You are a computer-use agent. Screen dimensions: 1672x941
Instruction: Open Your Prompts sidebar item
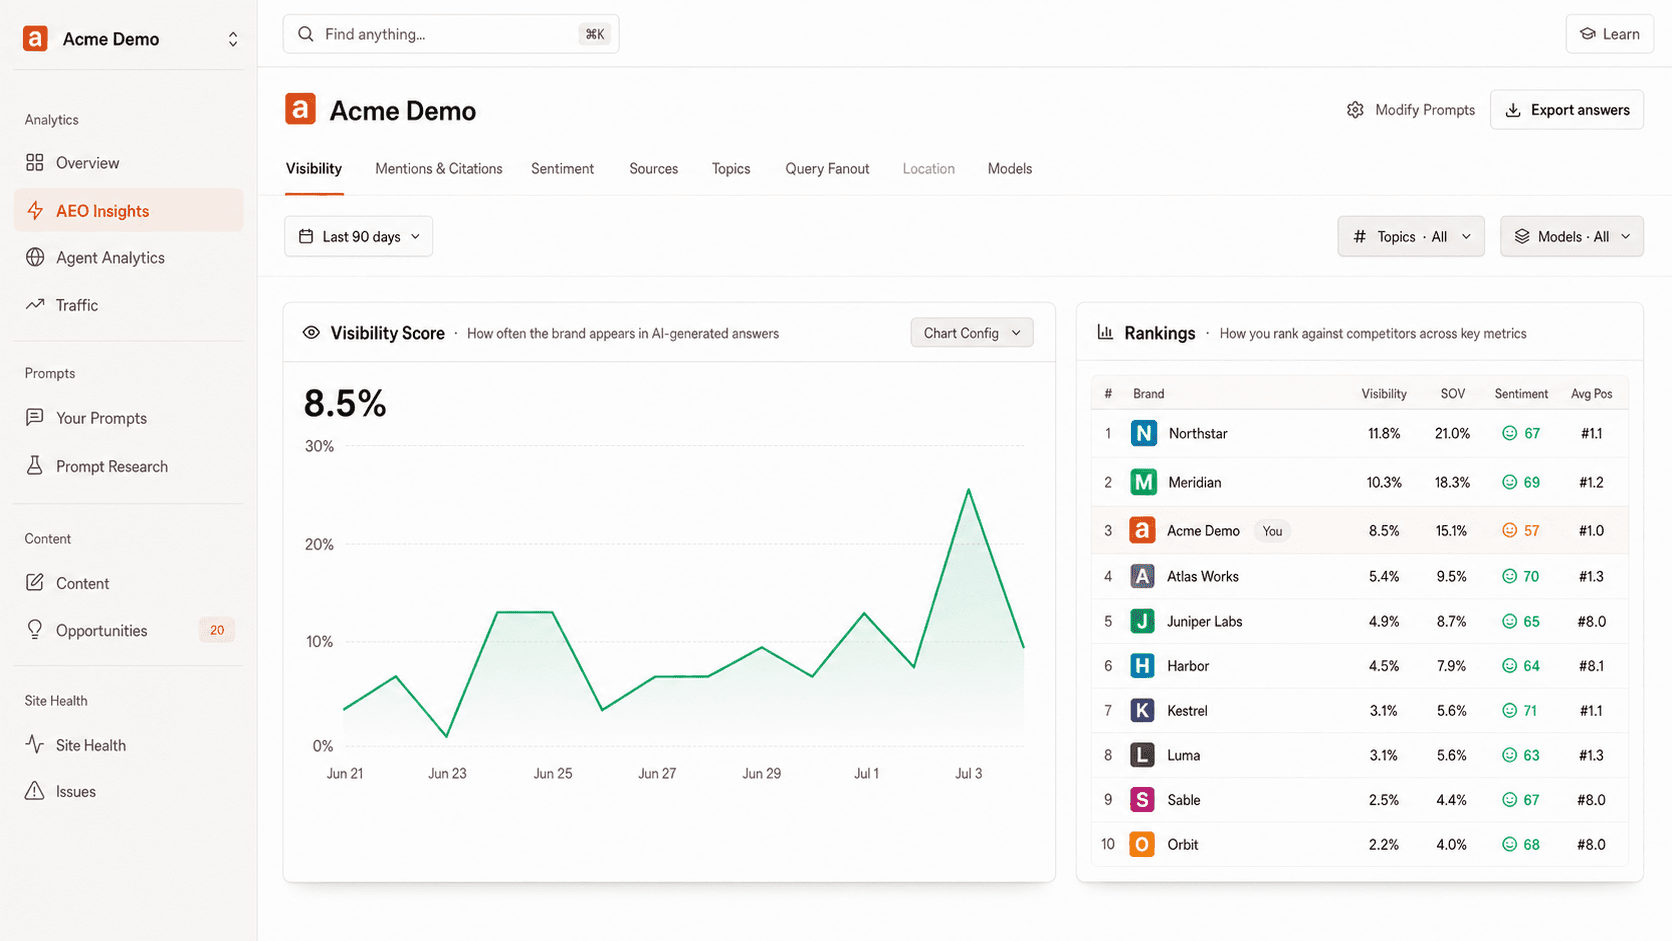coord(129,418)
